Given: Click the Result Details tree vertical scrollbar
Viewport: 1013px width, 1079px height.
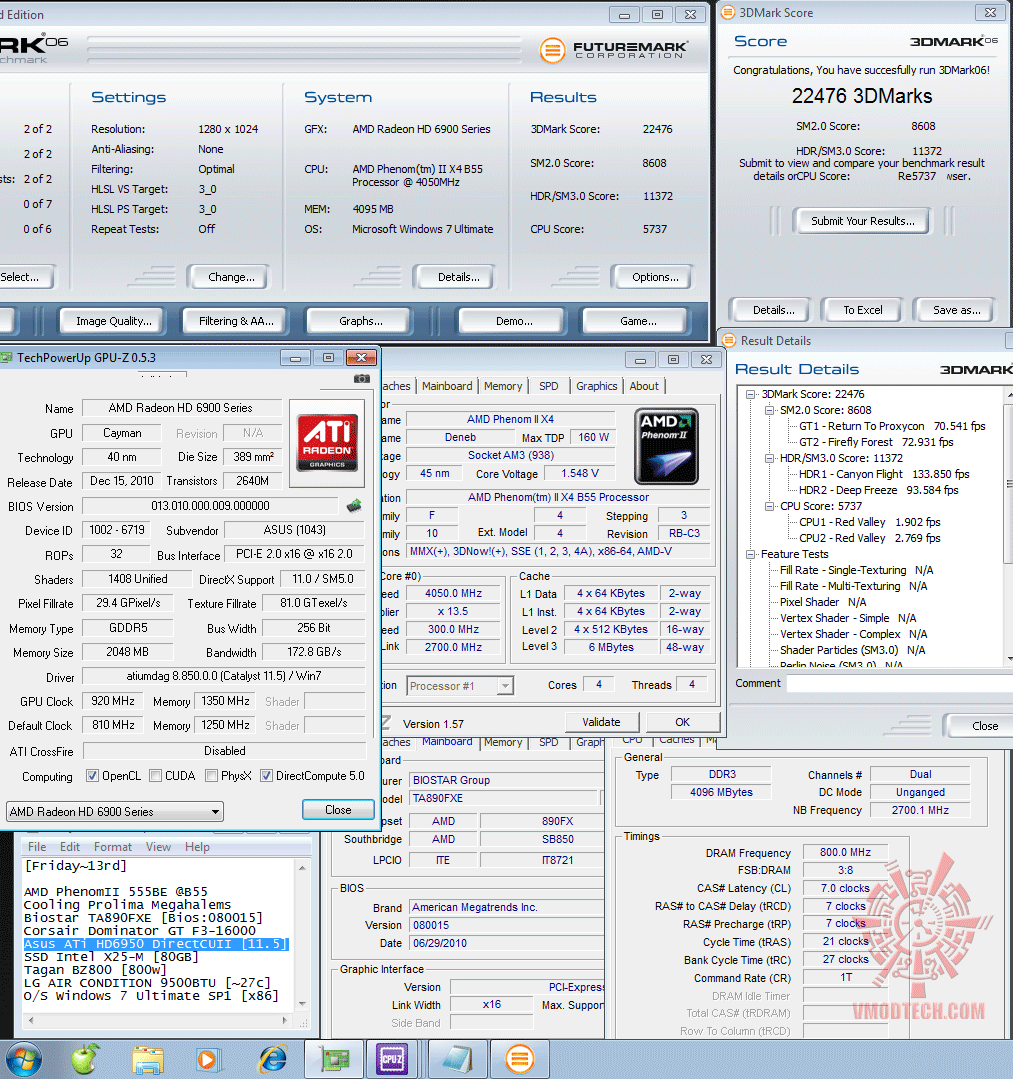Looking at the screenshot, I should pyautogui.click(x=1009, y=526).
